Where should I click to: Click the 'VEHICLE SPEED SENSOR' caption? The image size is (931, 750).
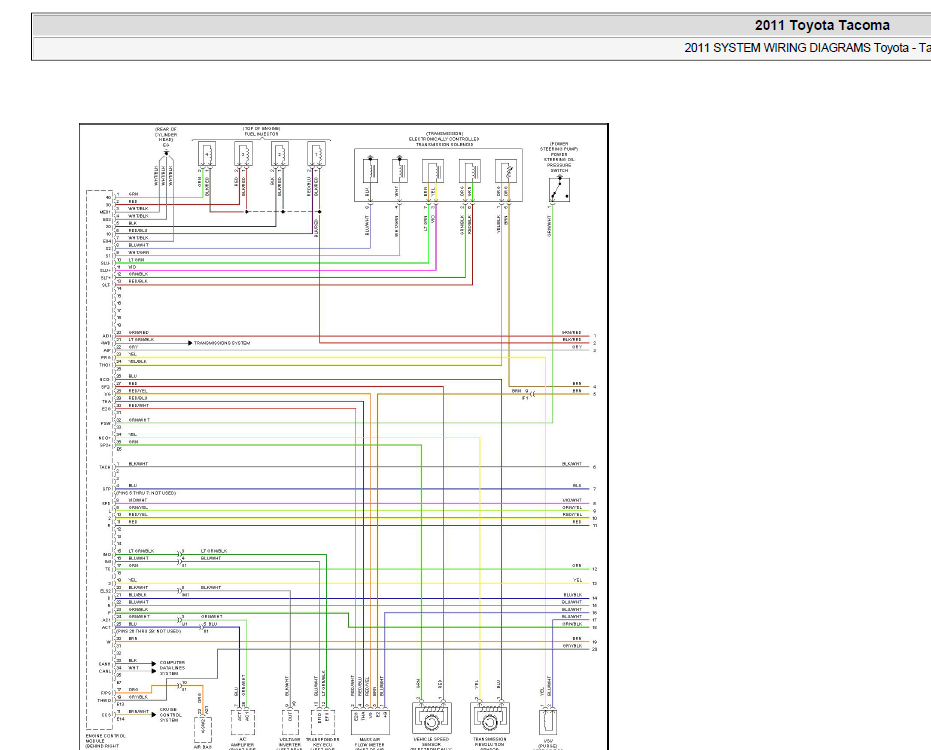(x=432, y=742)
